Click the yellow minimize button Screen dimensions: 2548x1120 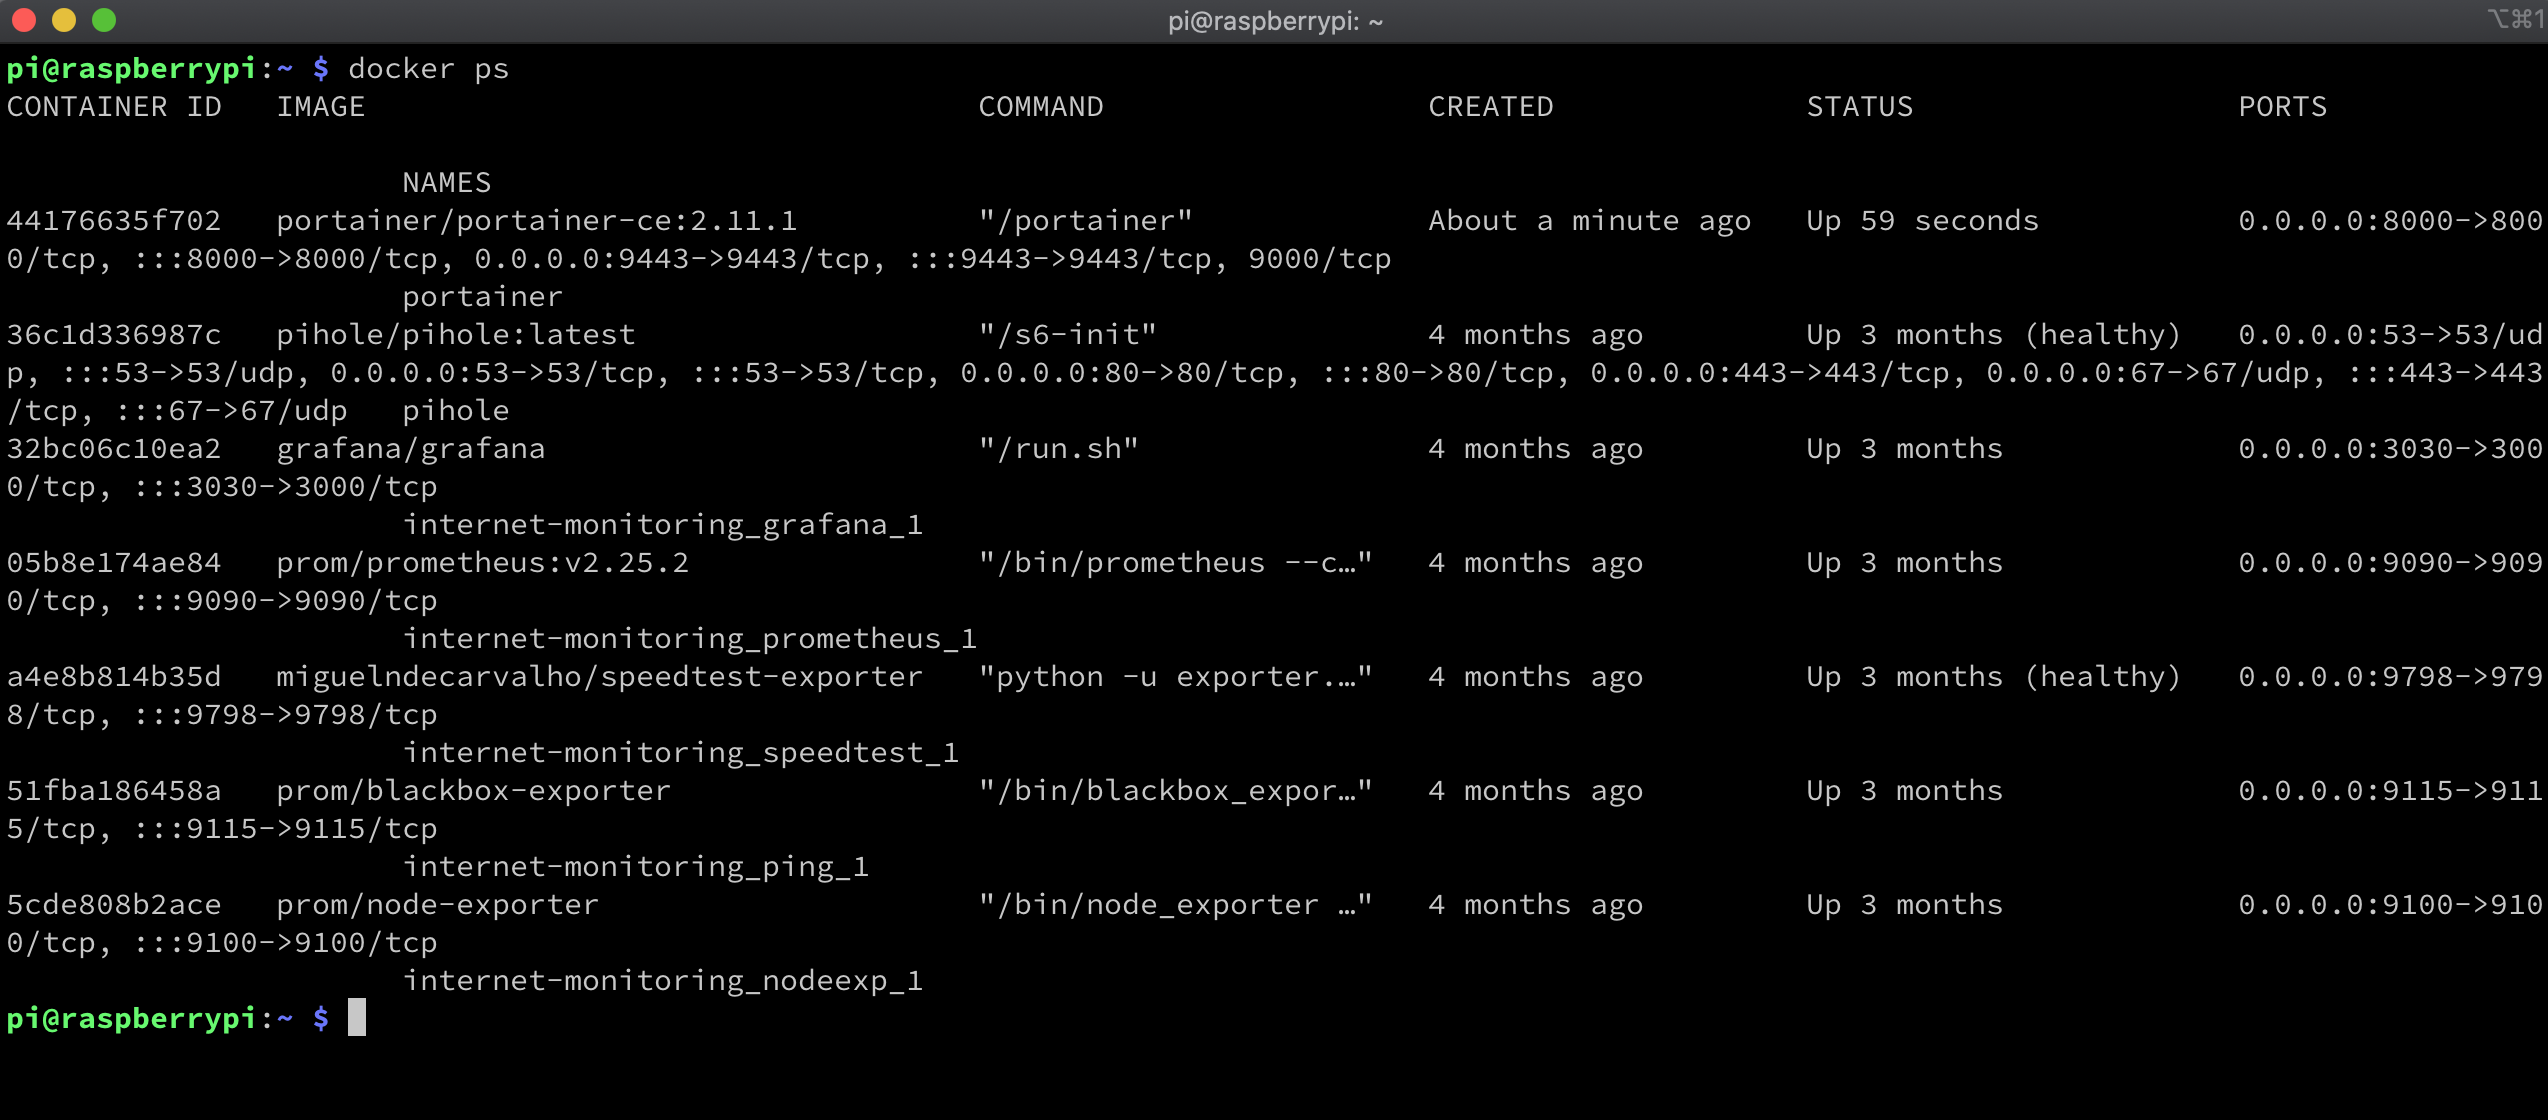[x=66, y=20]
